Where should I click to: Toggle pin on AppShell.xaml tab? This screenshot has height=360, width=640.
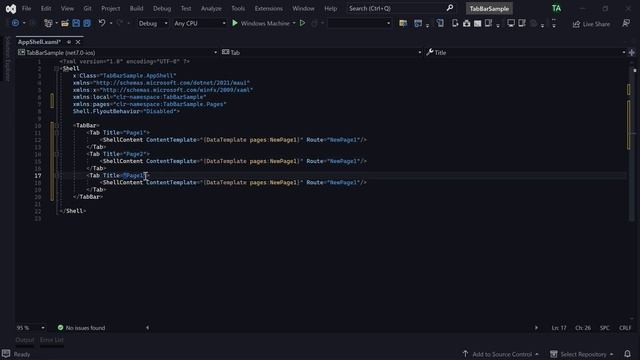[69, 42]
